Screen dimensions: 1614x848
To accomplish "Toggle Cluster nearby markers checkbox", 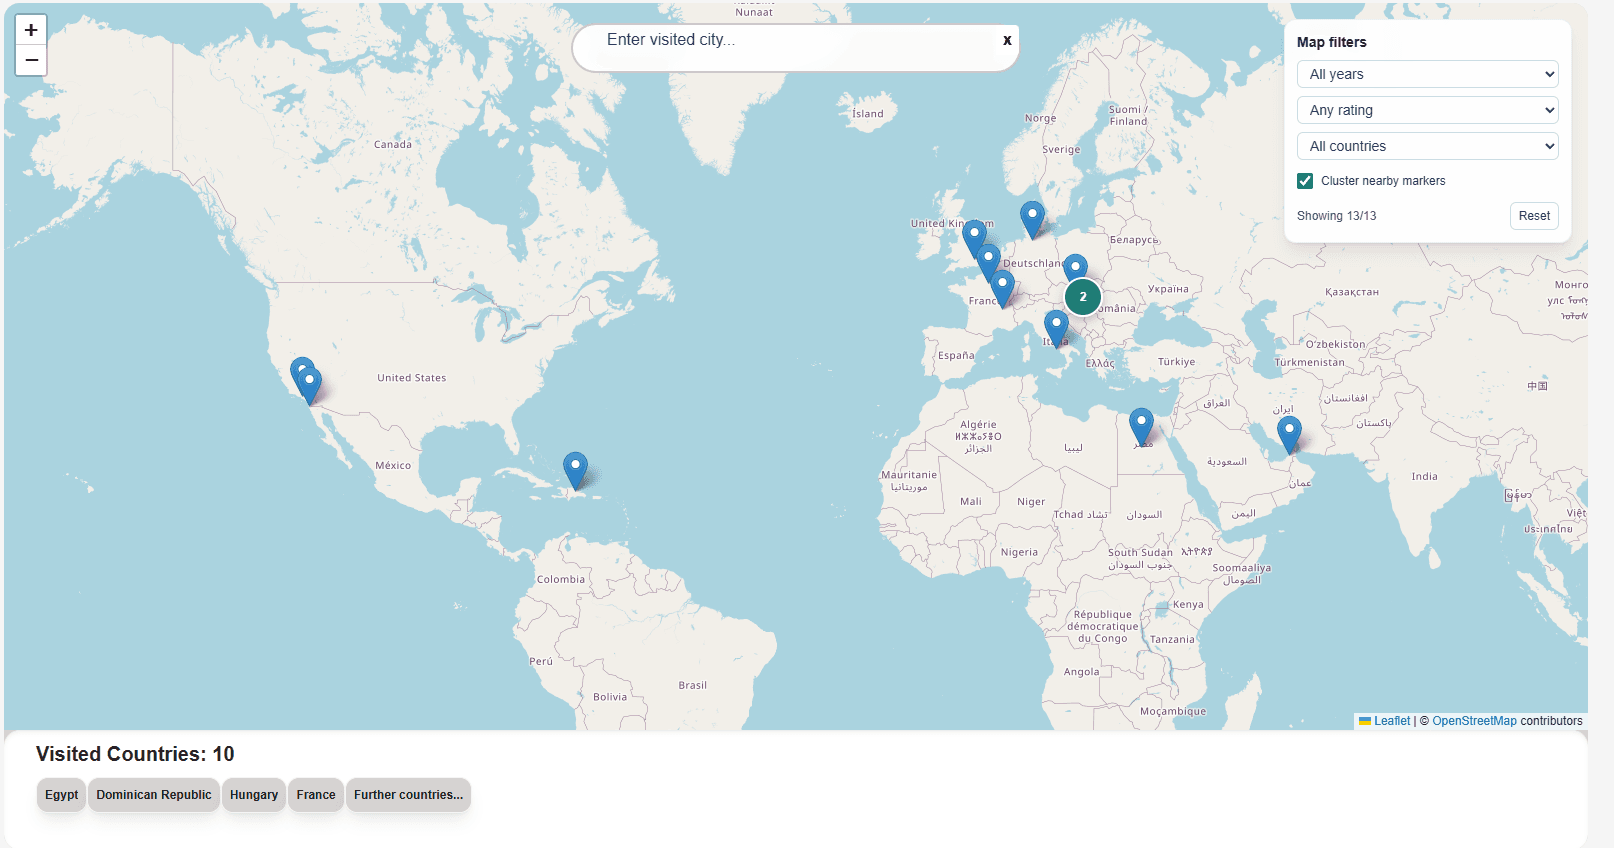I will [1305, 181].
